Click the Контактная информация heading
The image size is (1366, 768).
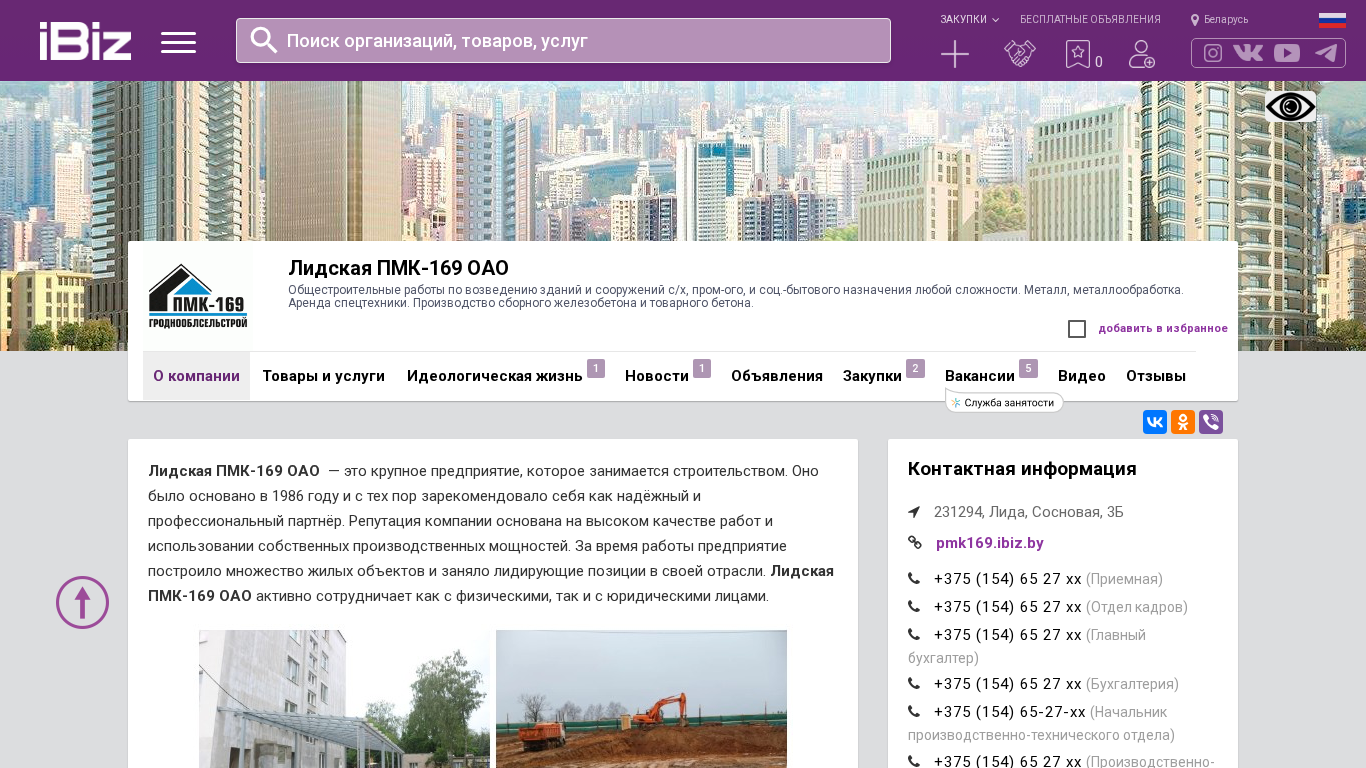(1022, 469)
